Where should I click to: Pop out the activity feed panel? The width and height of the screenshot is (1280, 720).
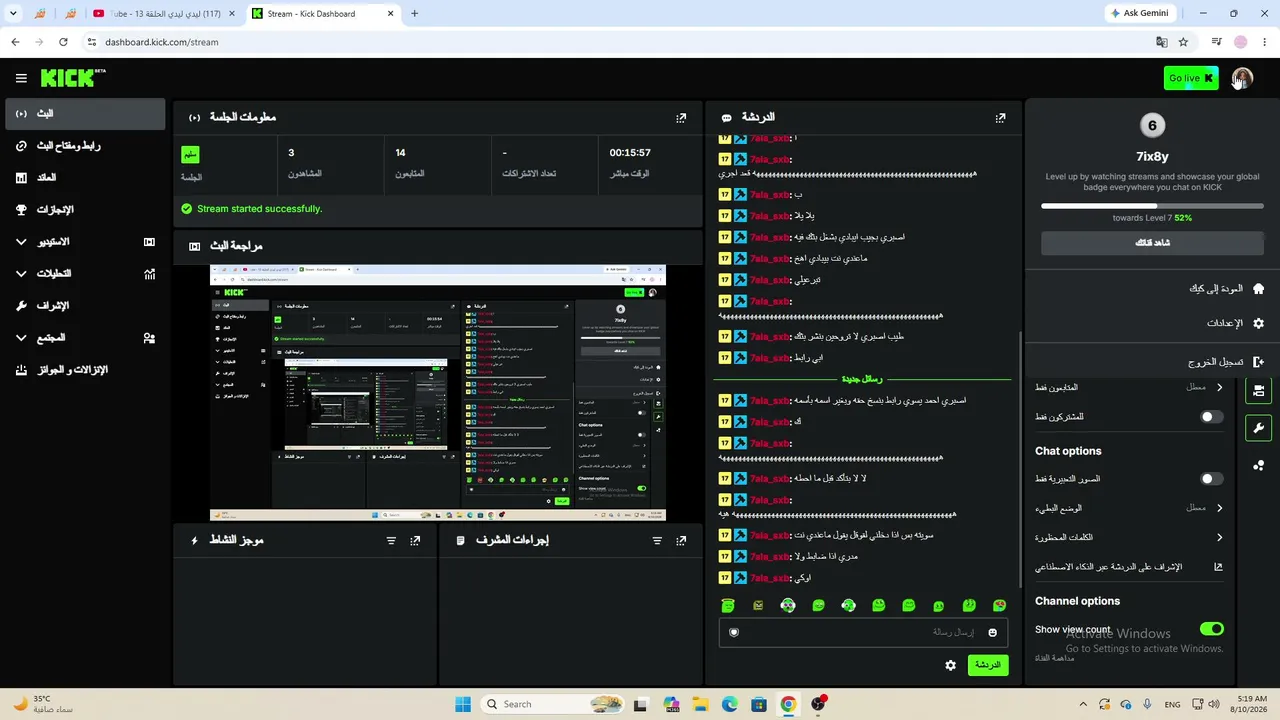(x=415, y=540)
